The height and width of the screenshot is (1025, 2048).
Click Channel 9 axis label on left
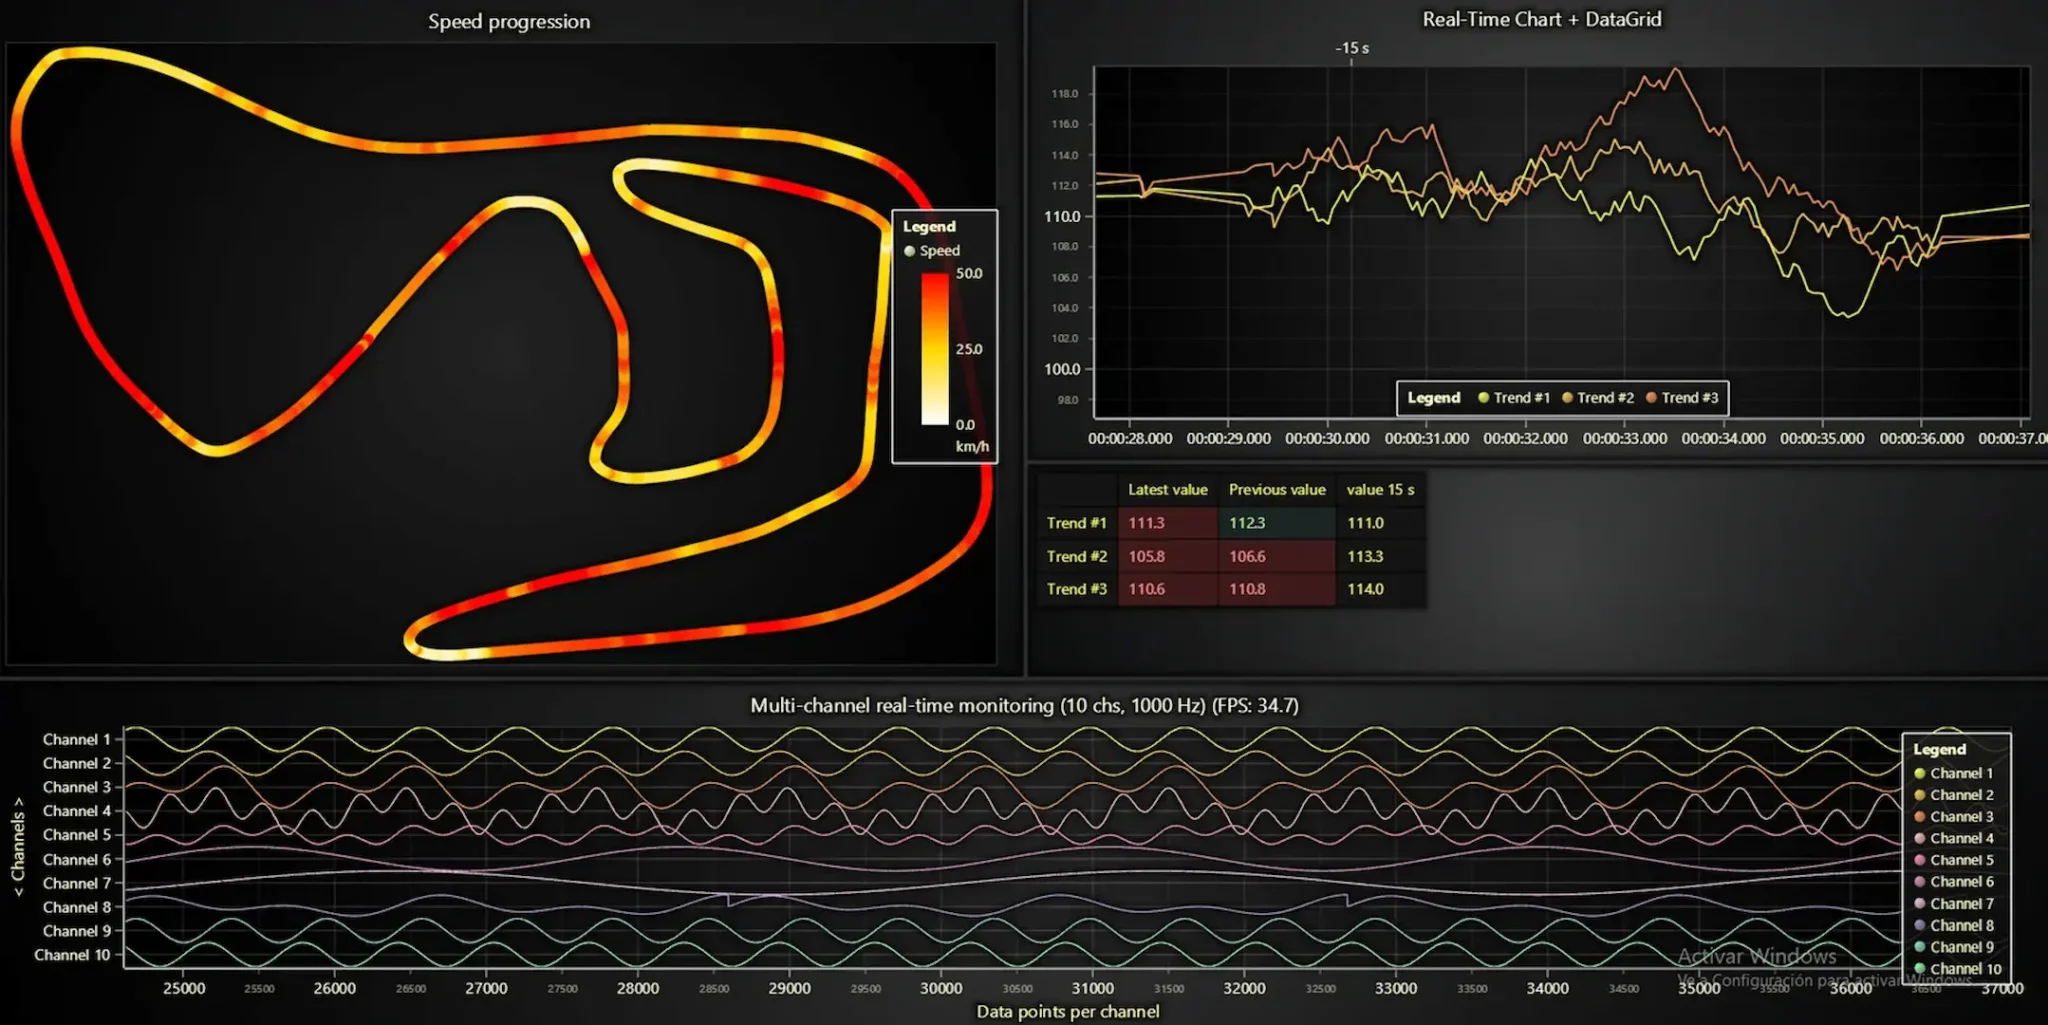(77, 931)
